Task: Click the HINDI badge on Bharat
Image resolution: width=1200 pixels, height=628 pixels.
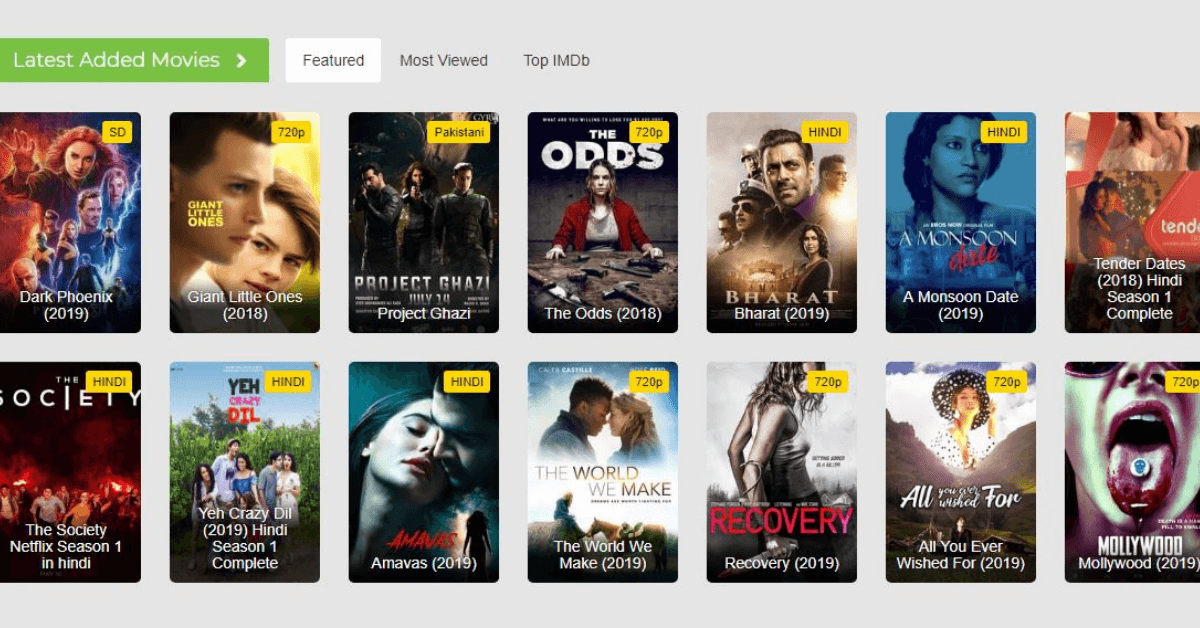Action: [825, 132]
